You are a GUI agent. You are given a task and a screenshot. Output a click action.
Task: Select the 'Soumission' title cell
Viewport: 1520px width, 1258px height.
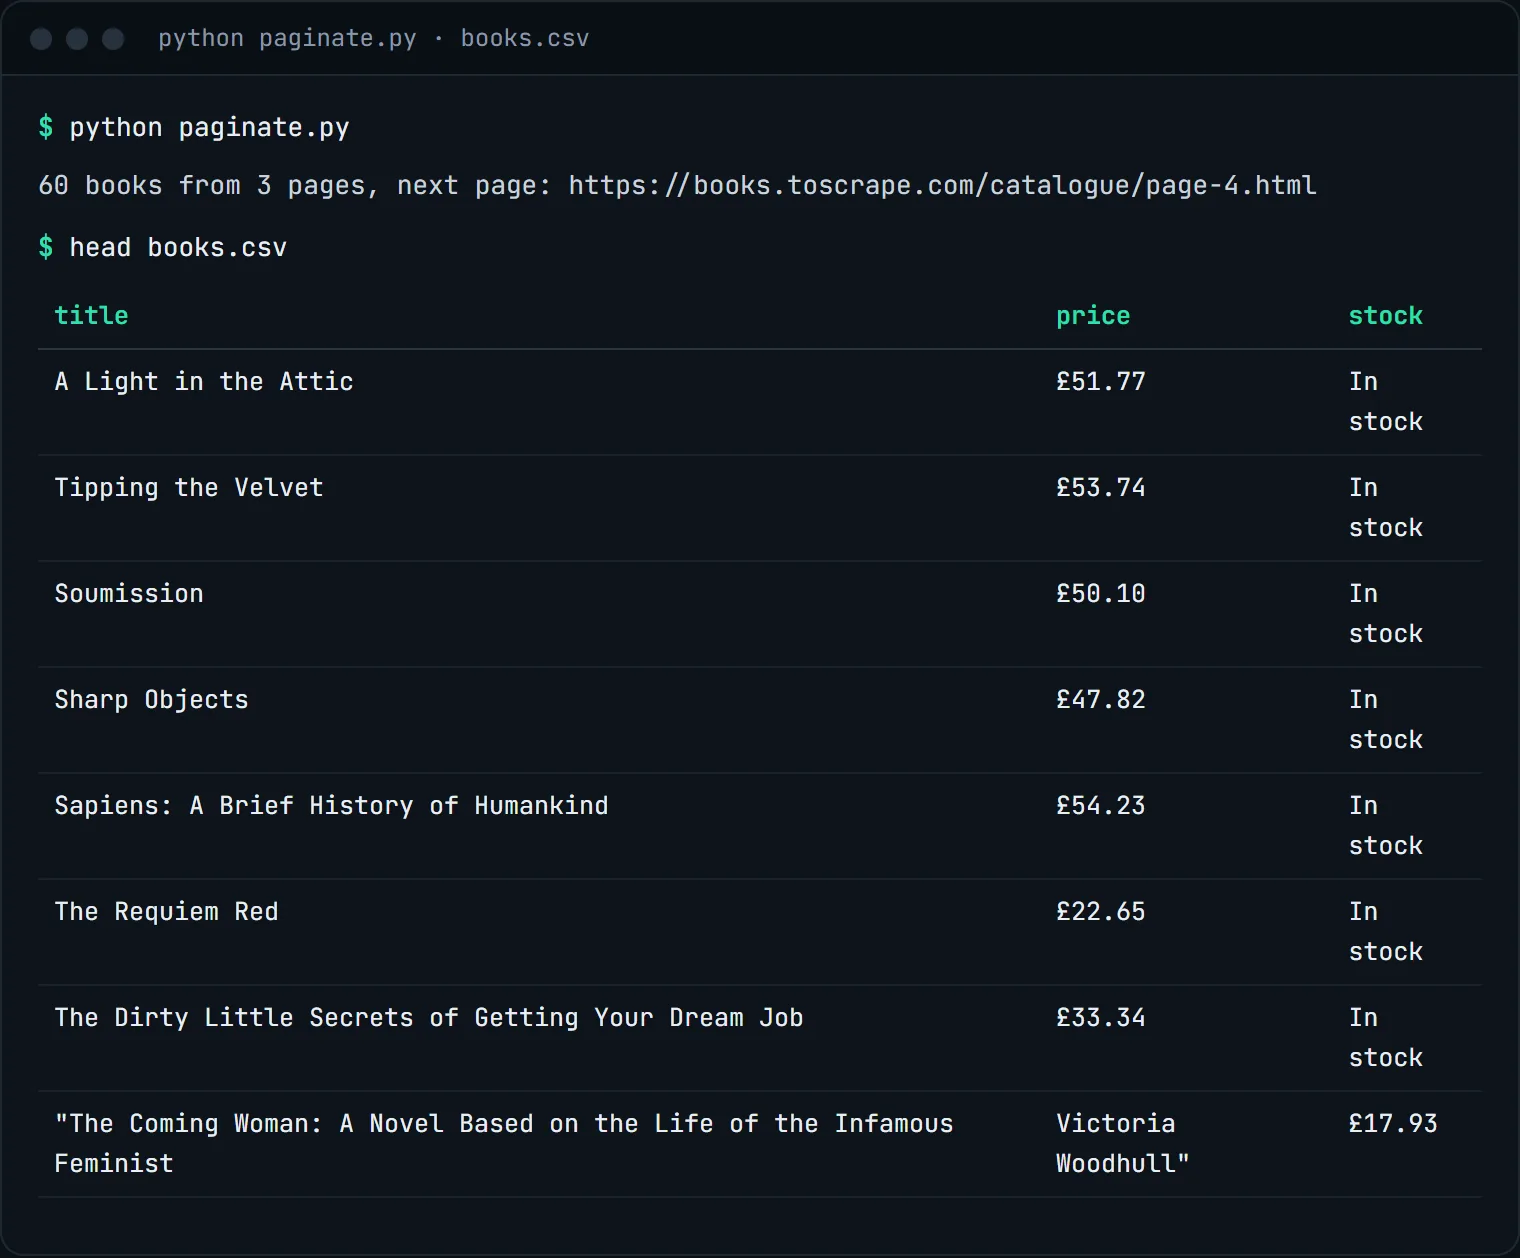(129, 594)
